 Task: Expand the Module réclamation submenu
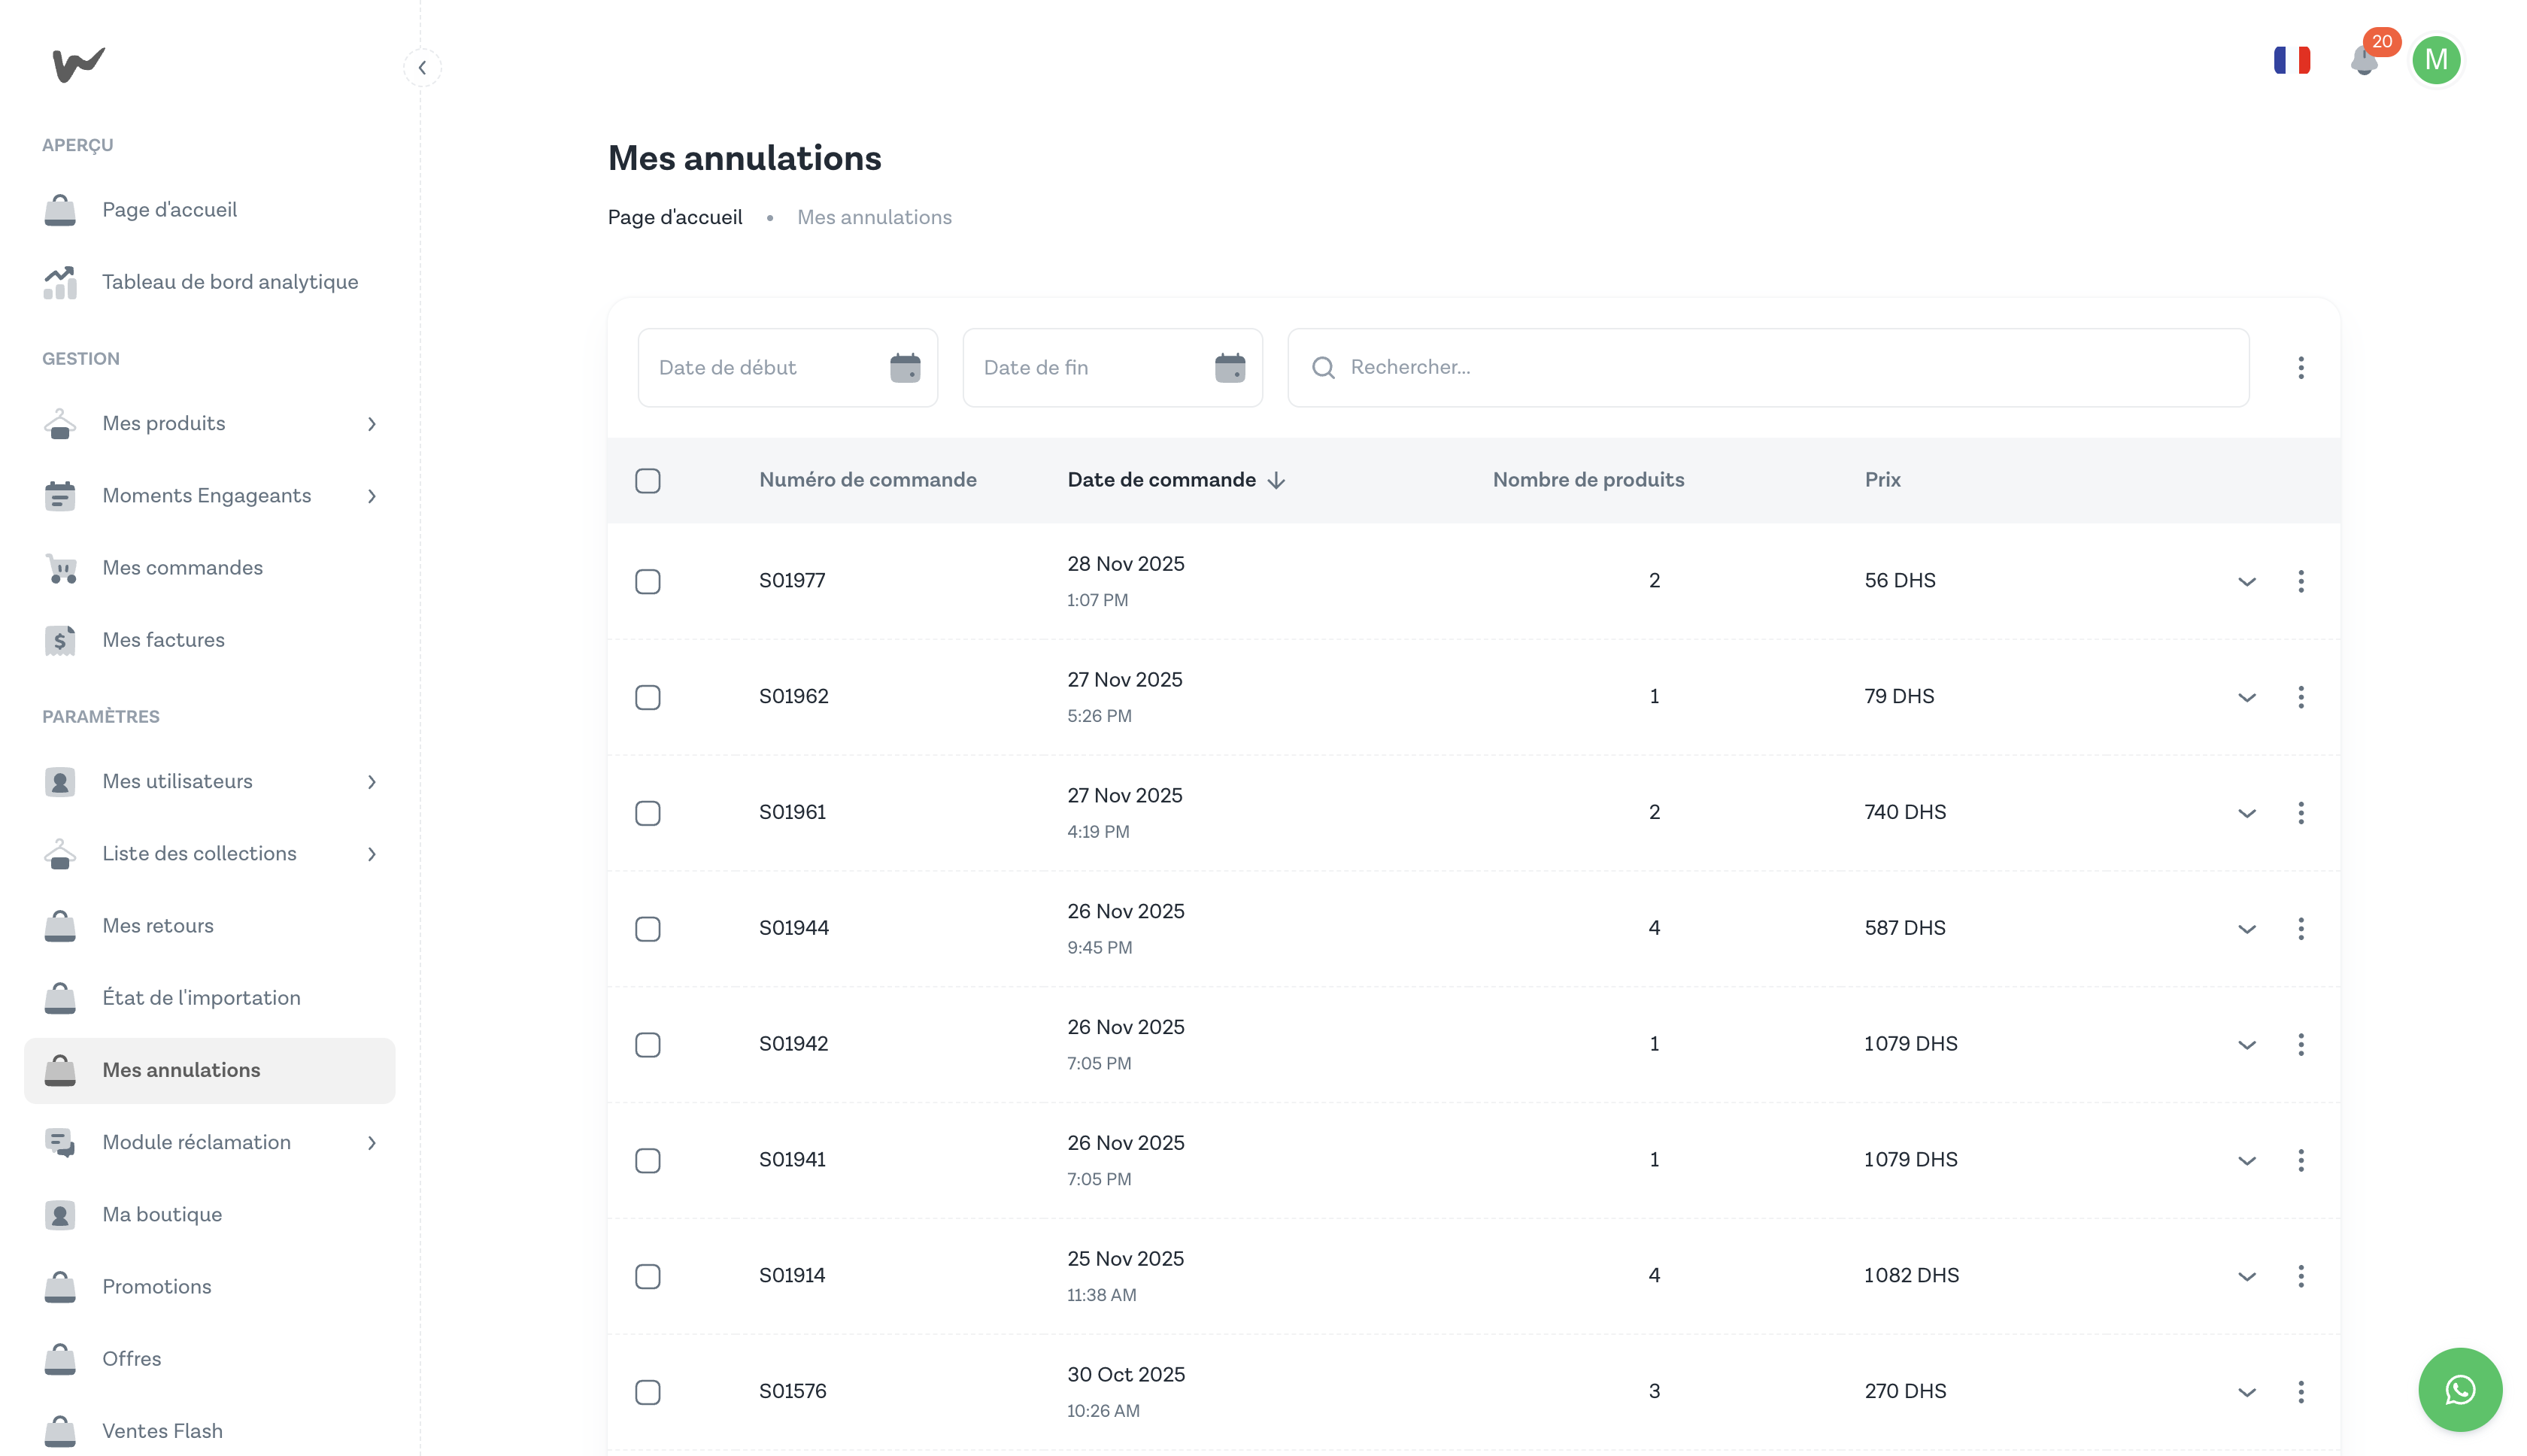[x=371, y=1143]
